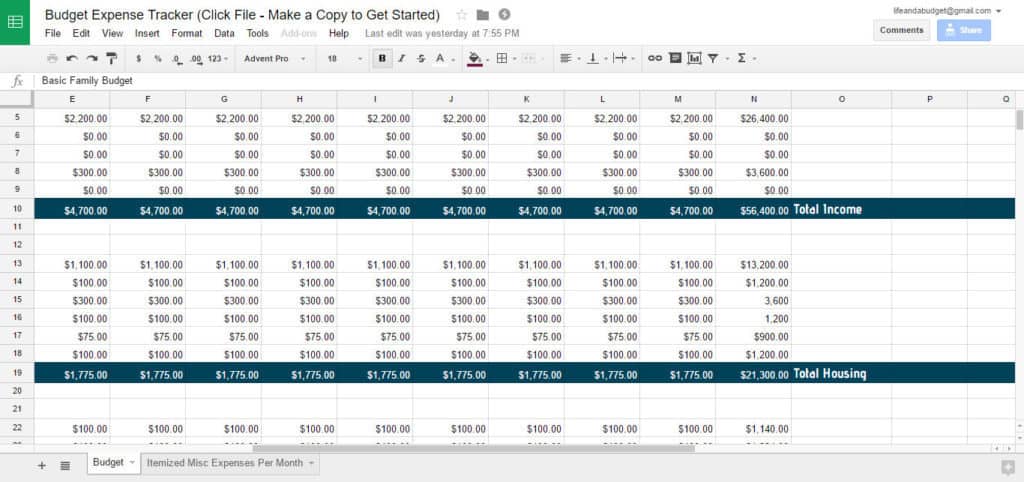Viewport: 1024px width, 482px height.
Task: Insert a comment from toolbar
Action: (x=675, y=59)
